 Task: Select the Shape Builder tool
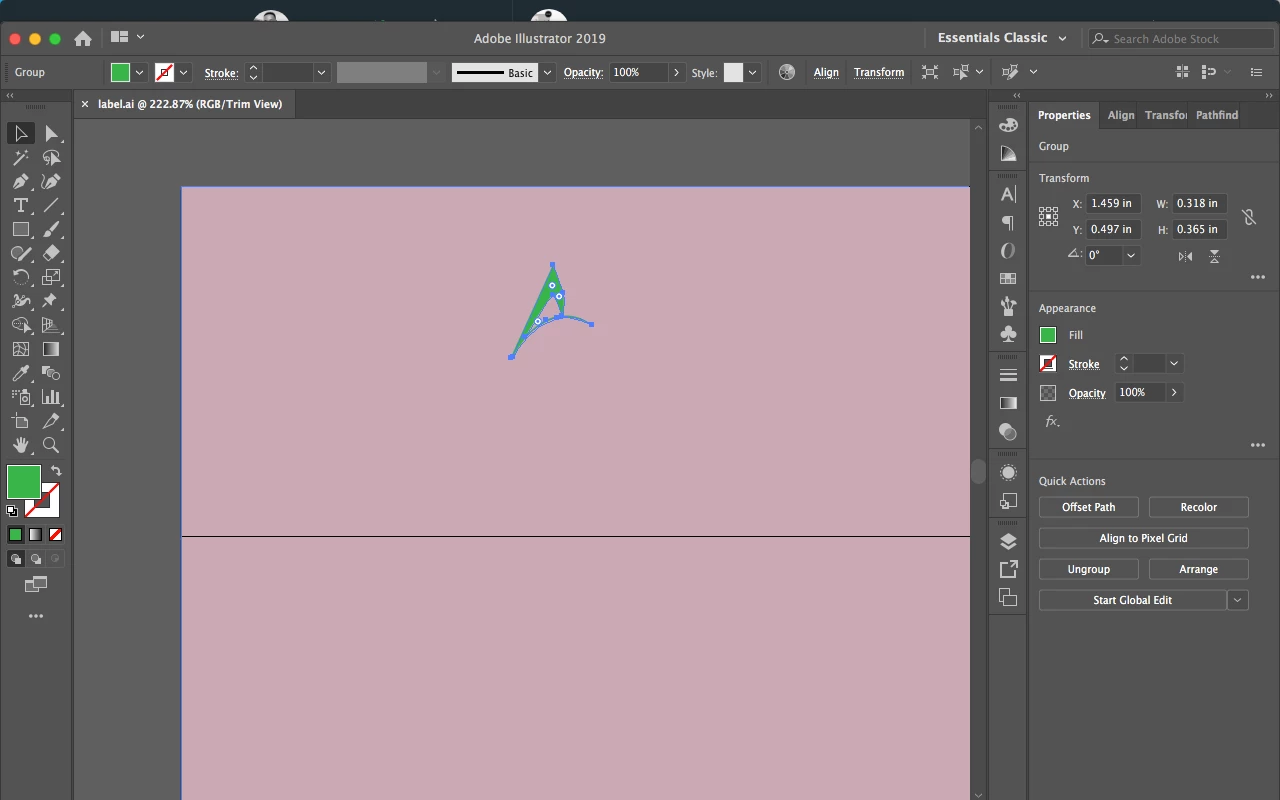[x=20, y=325]
